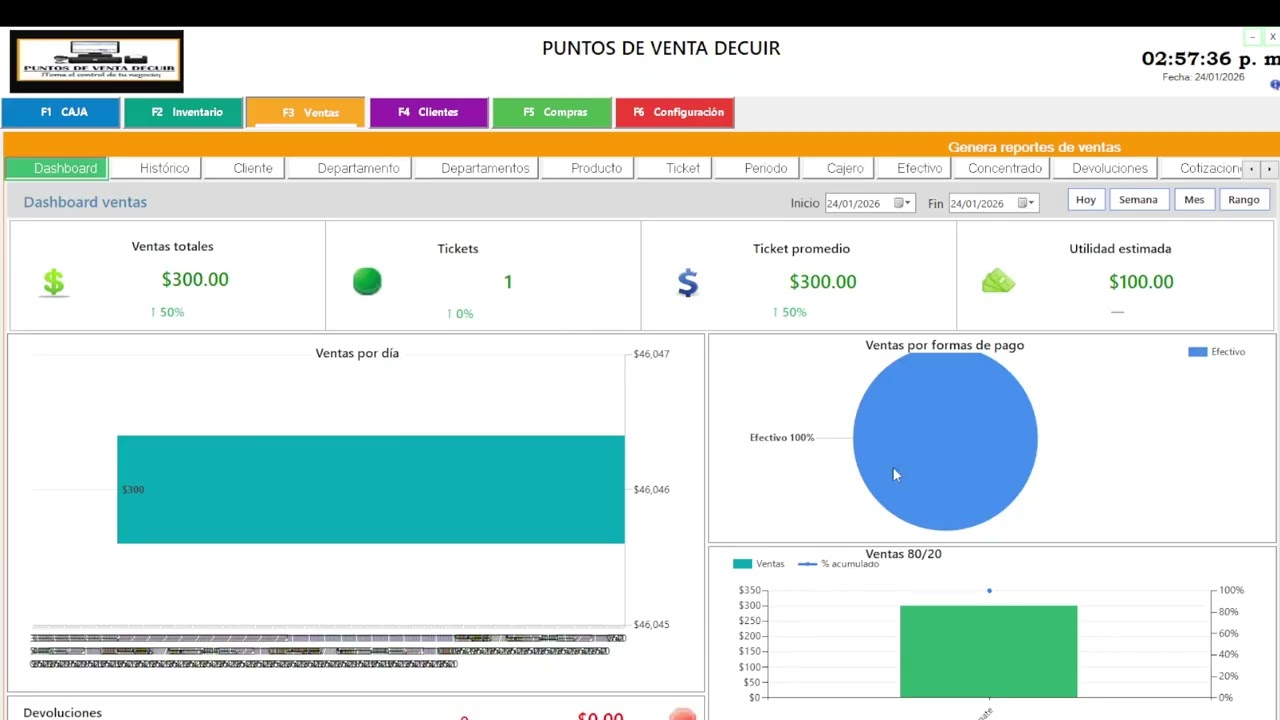The width and height of the screenshot is (1280, 720).
Task: Click the Efectivo legend color swatch
Action: [x=1197, y=352]
